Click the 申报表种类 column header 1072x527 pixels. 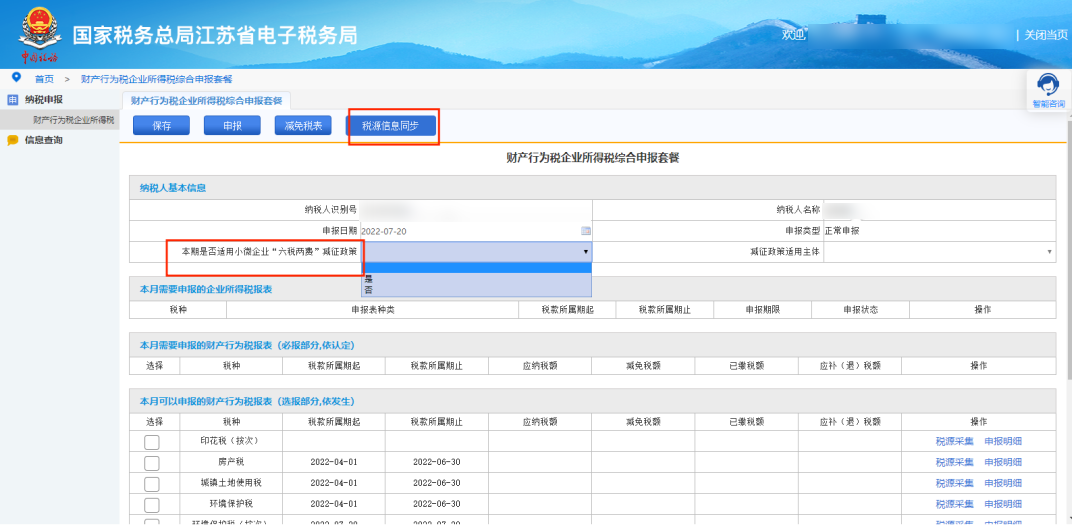[x=373, y=310]
